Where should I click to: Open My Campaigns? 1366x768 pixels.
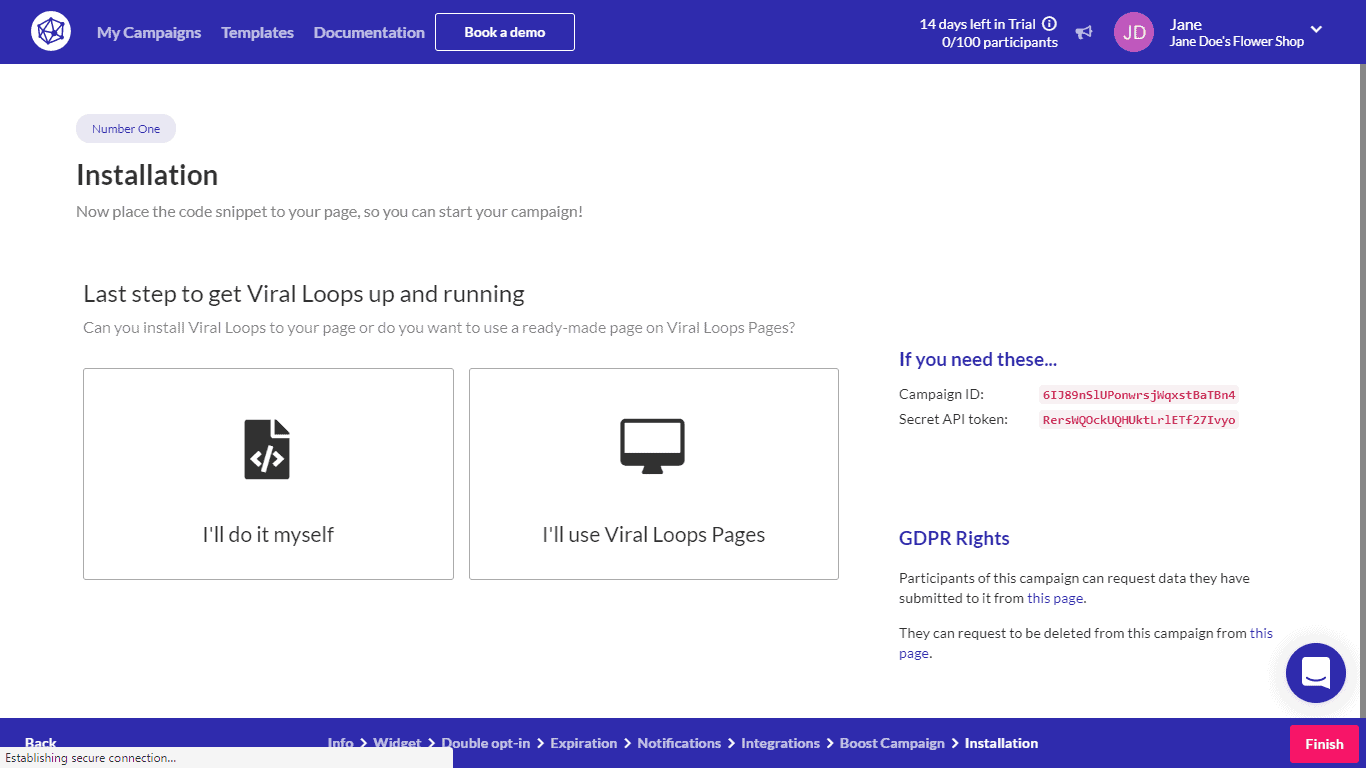tap(149, 32)
